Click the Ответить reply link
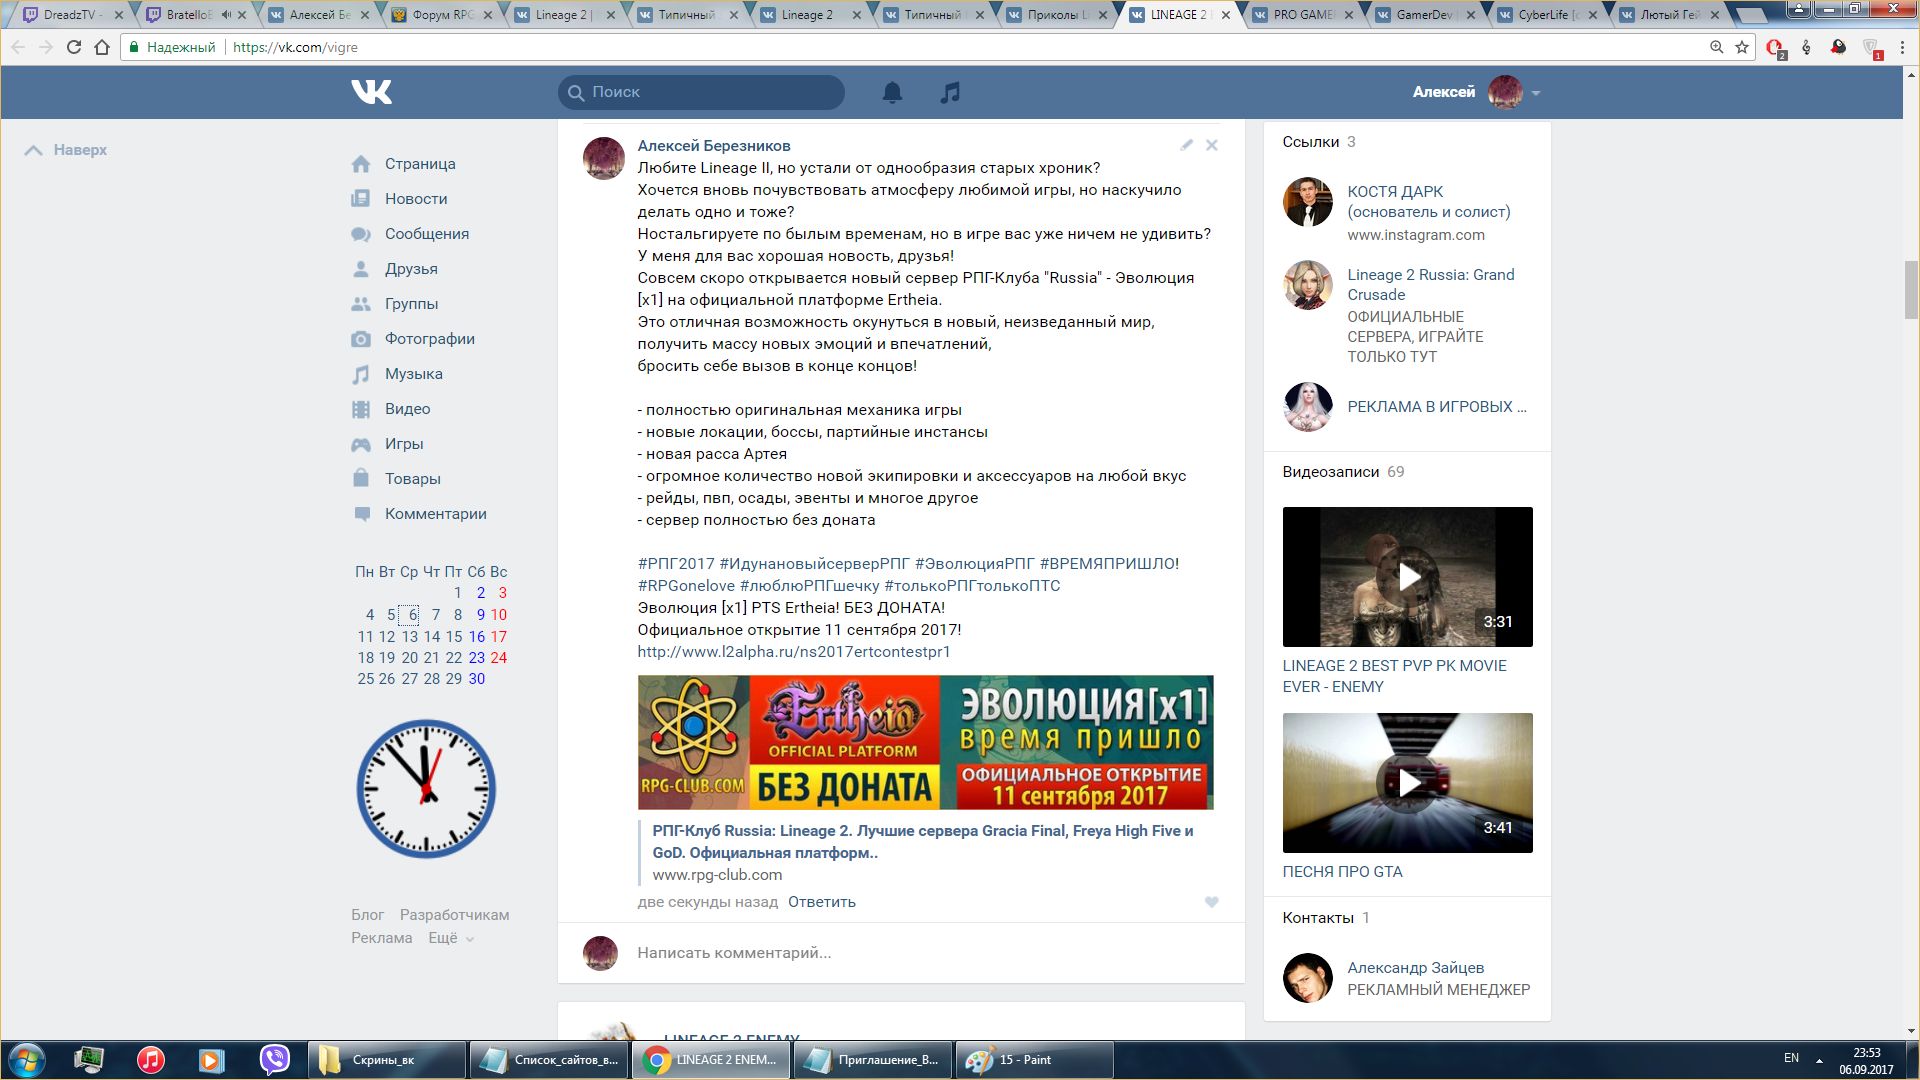Image resolution: width=1920 pixels, height=1080 pixels. [x=821, y=902]
